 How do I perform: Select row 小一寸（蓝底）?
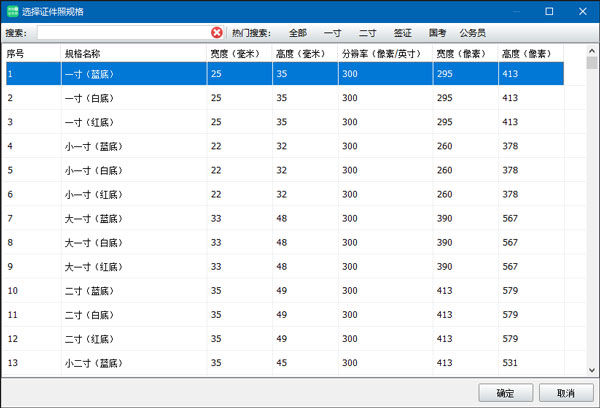pyautogui.click(x=285, y=146)
